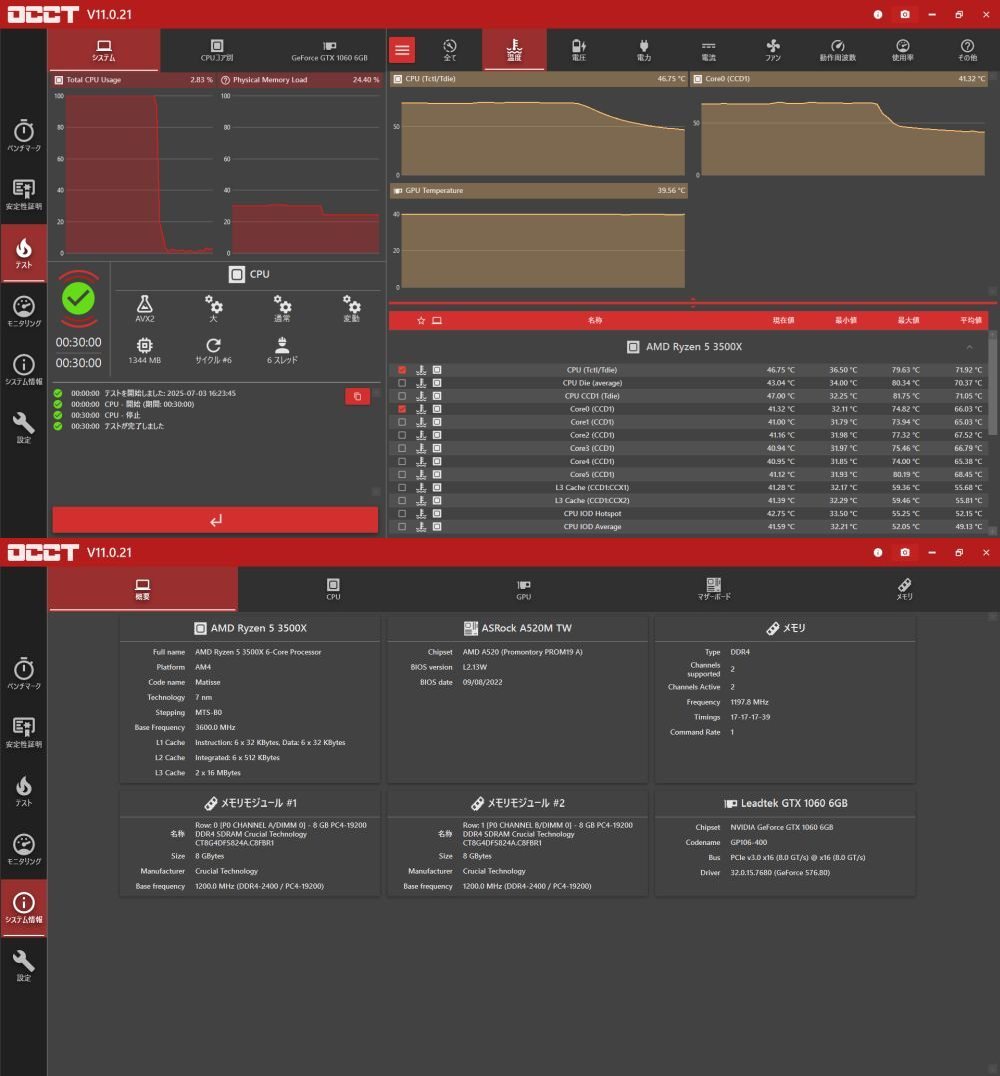Switch to 電流 current sensor tab
The height and width of the screenshot is (1076, 1000).
pos(708,50)
